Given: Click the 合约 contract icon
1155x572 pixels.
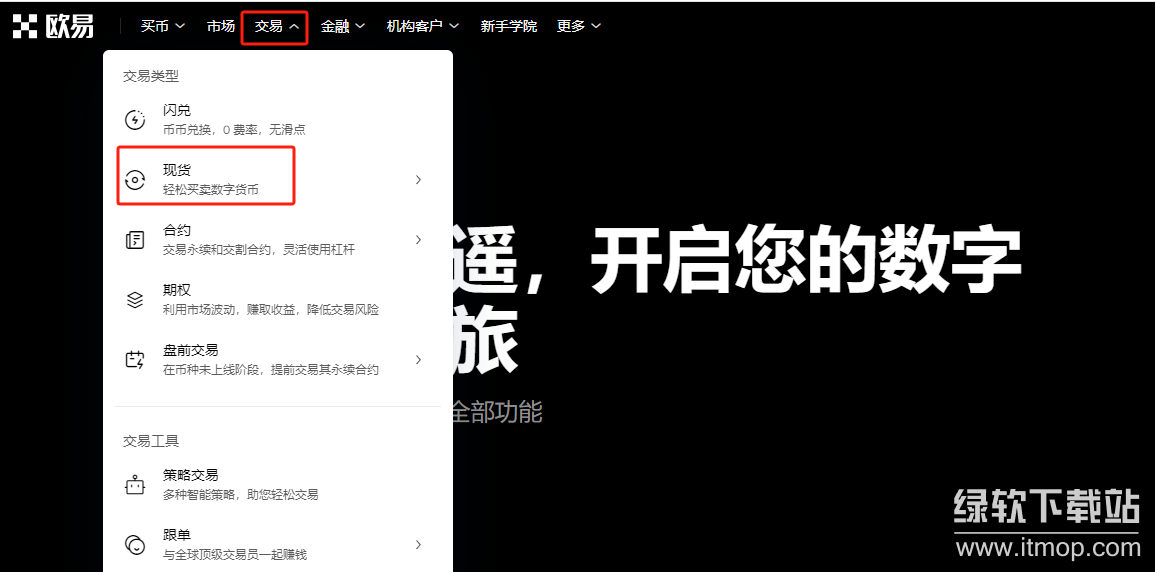Looking at the screenshot, I should [x=135, y=240].
